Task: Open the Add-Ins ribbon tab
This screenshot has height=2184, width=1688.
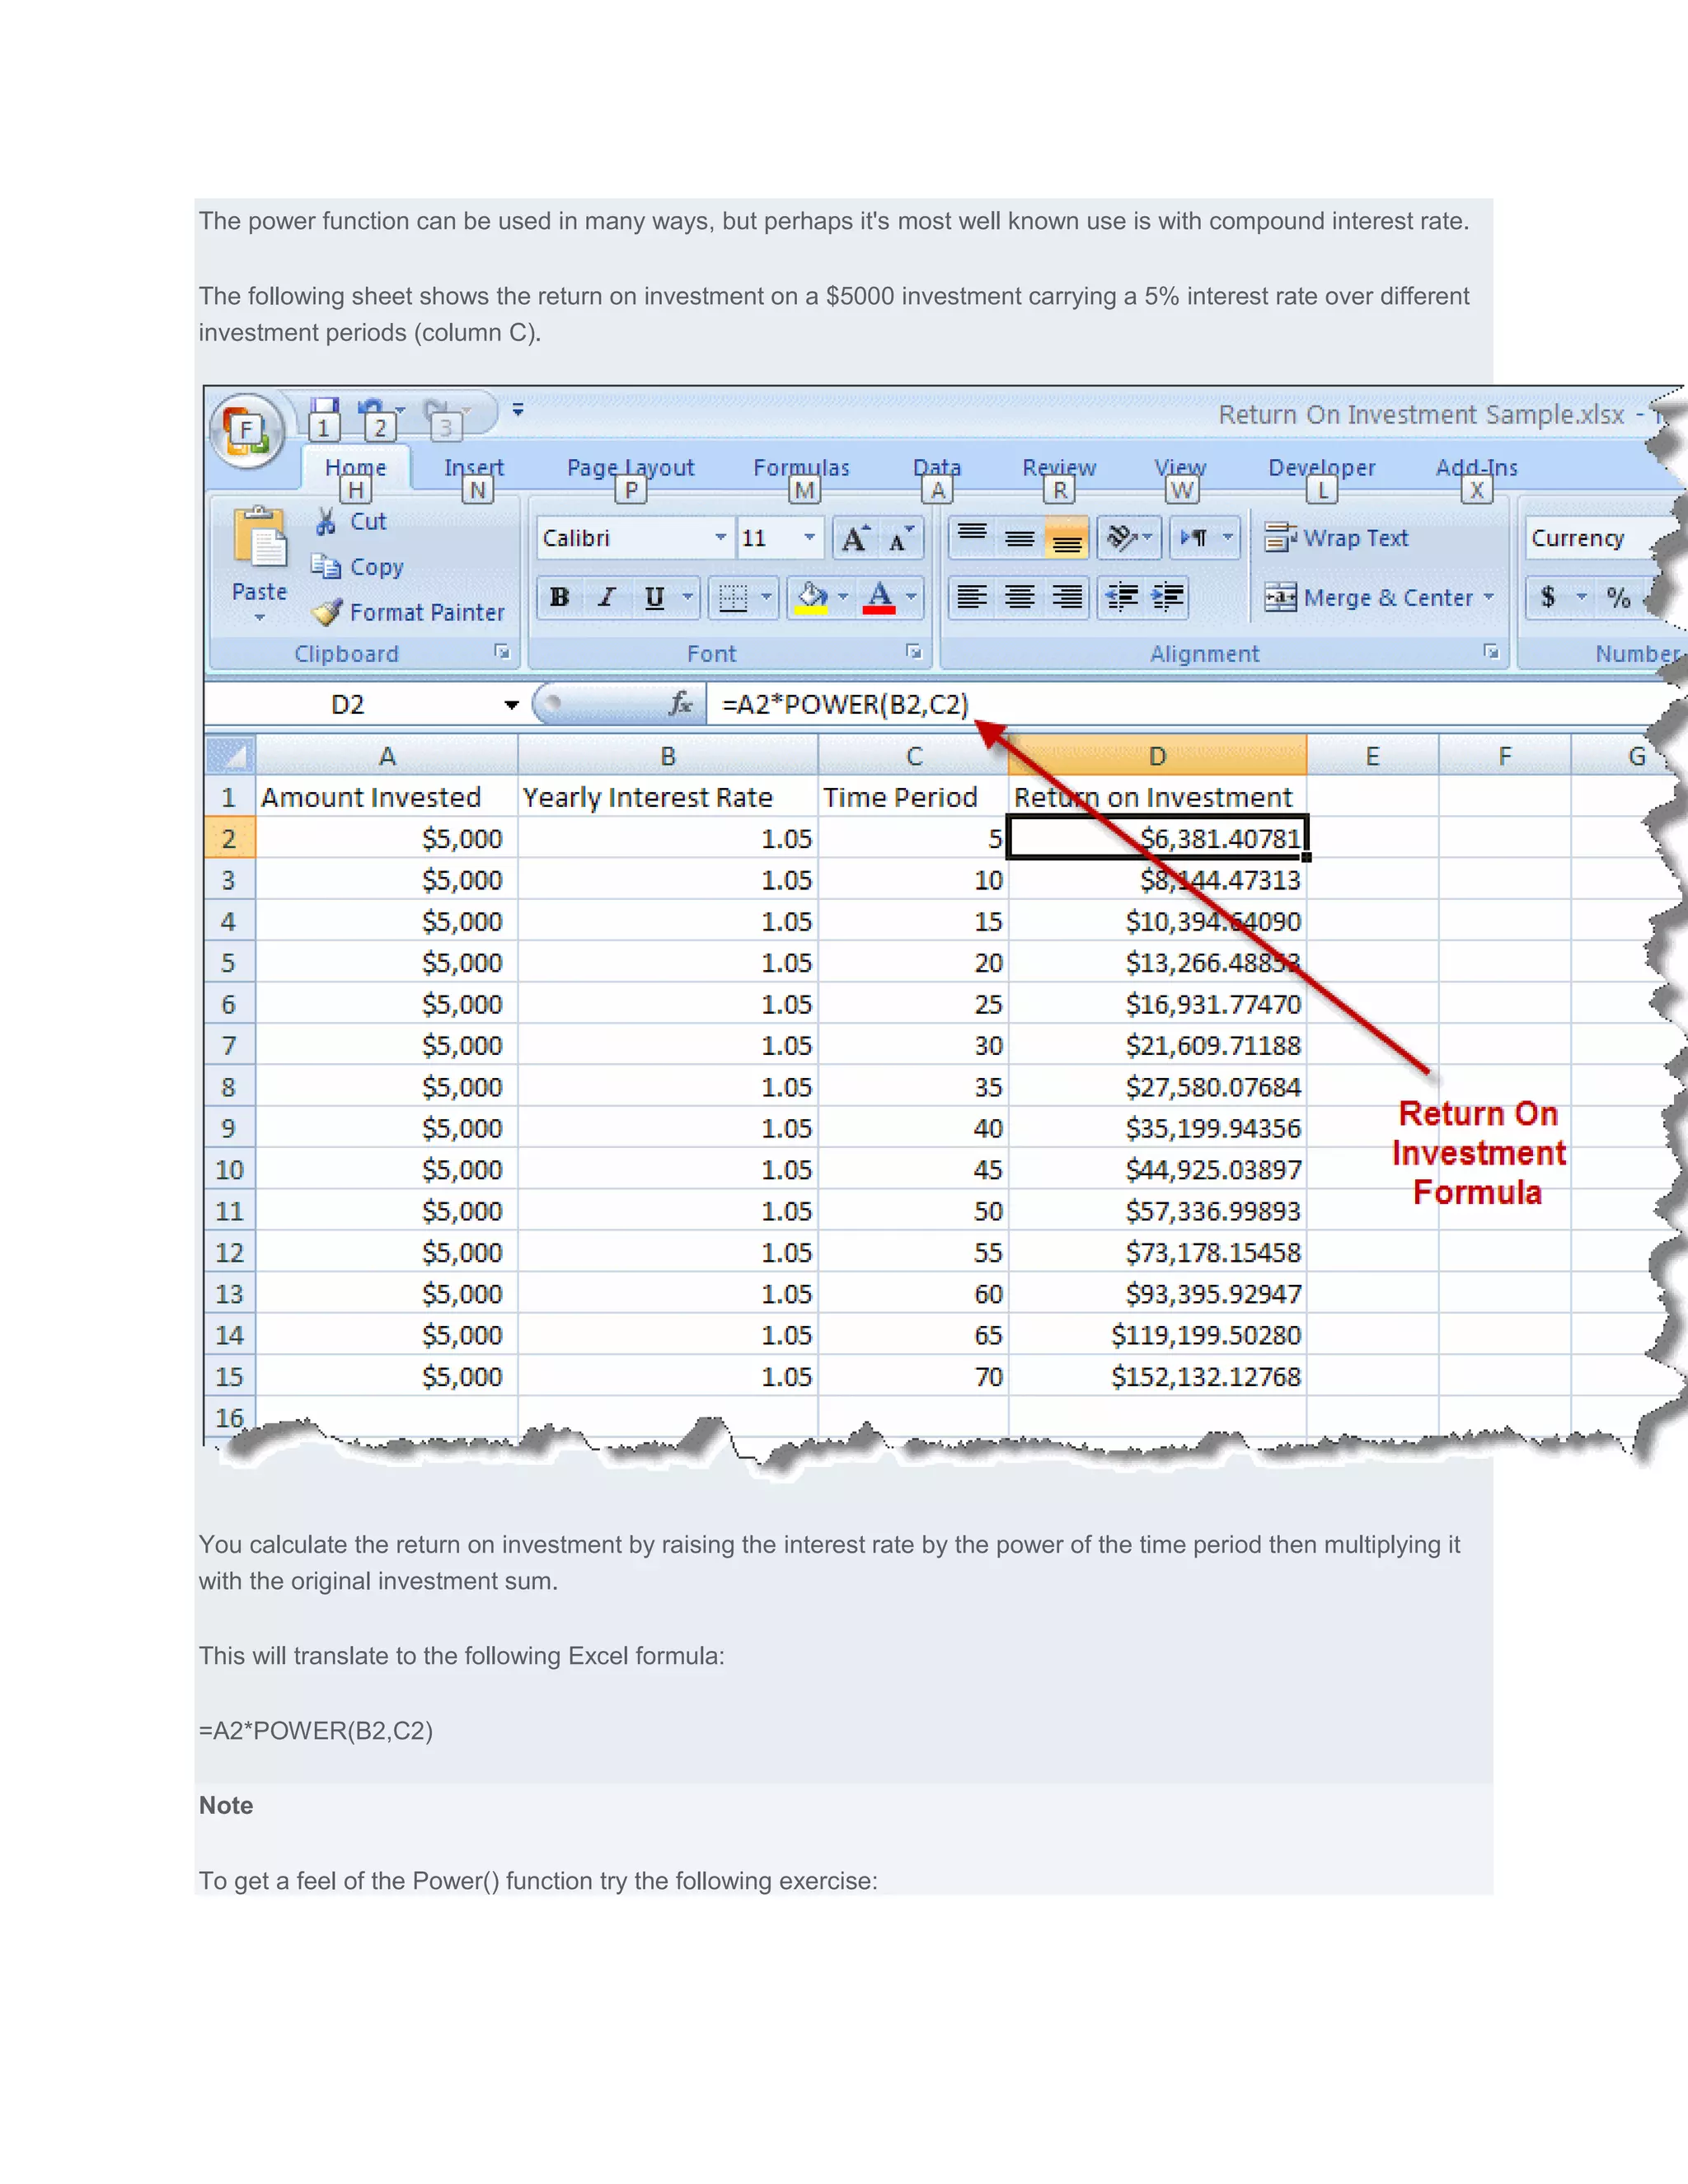Action: [x=1476, y=467]
